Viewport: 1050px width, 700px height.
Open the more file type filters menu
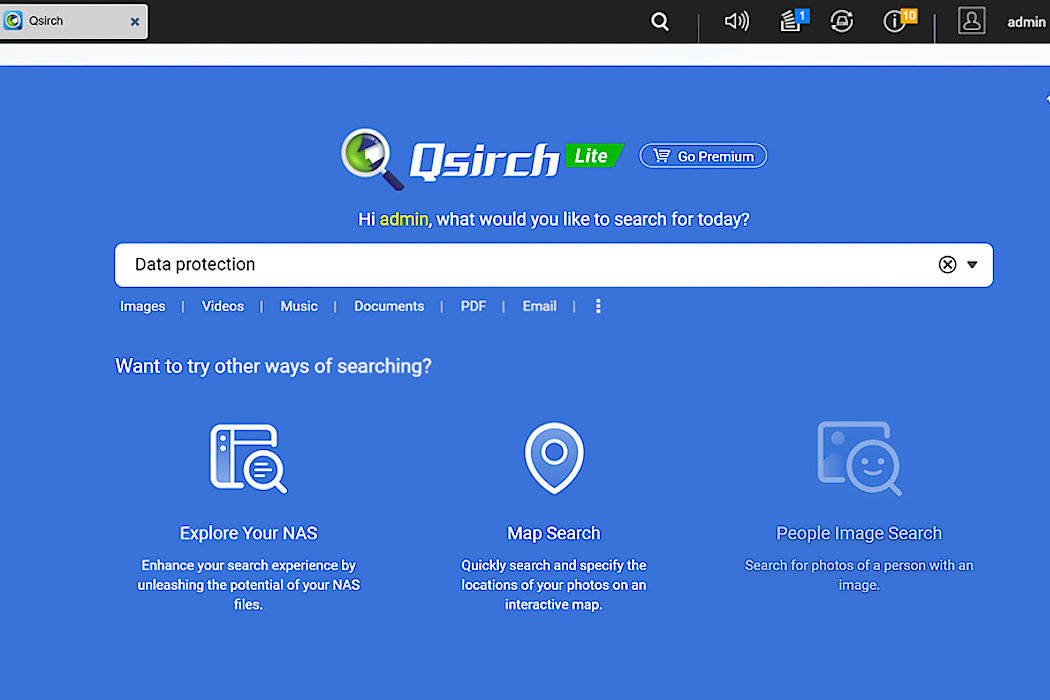[x=598, y=307]
